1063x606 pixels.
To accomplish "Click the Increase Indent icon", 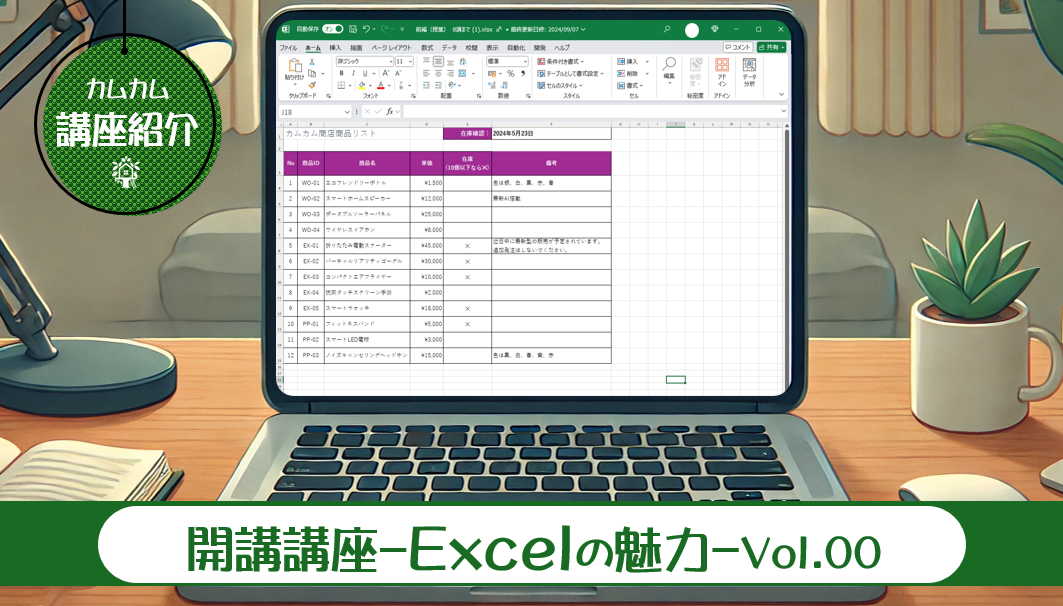I will [438, 85].
